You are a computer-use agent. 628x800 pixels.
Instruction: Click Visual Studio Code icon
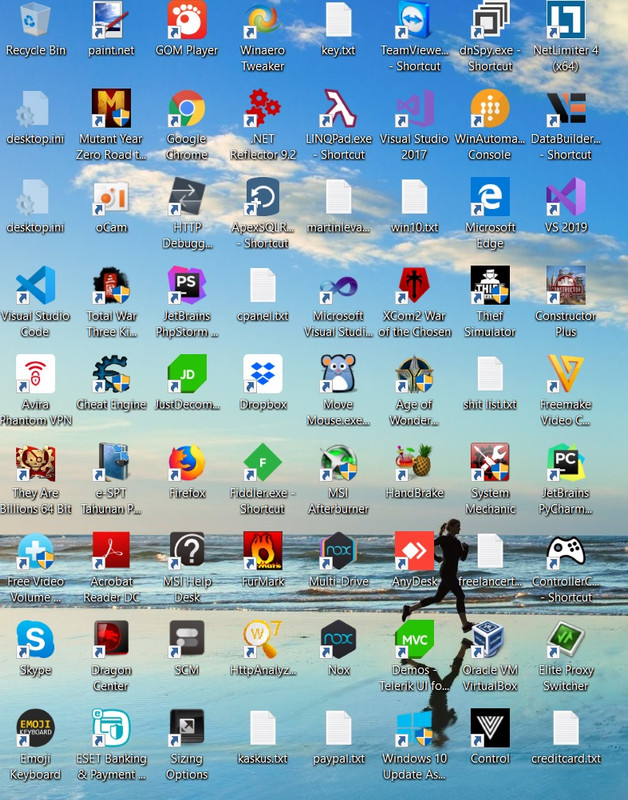tap(35, 285)
